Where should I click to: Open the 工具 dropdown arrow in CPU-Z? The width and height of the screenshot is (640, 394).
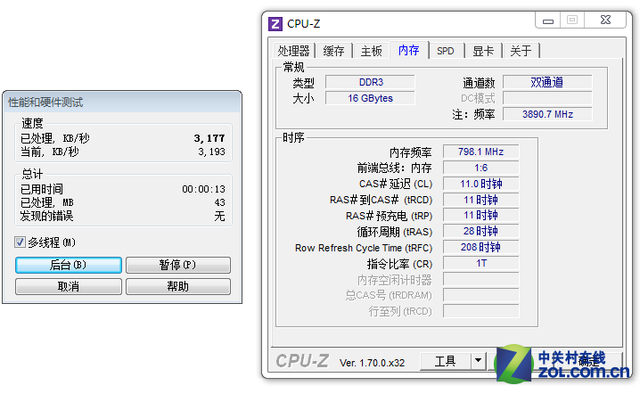pos(478,361)
